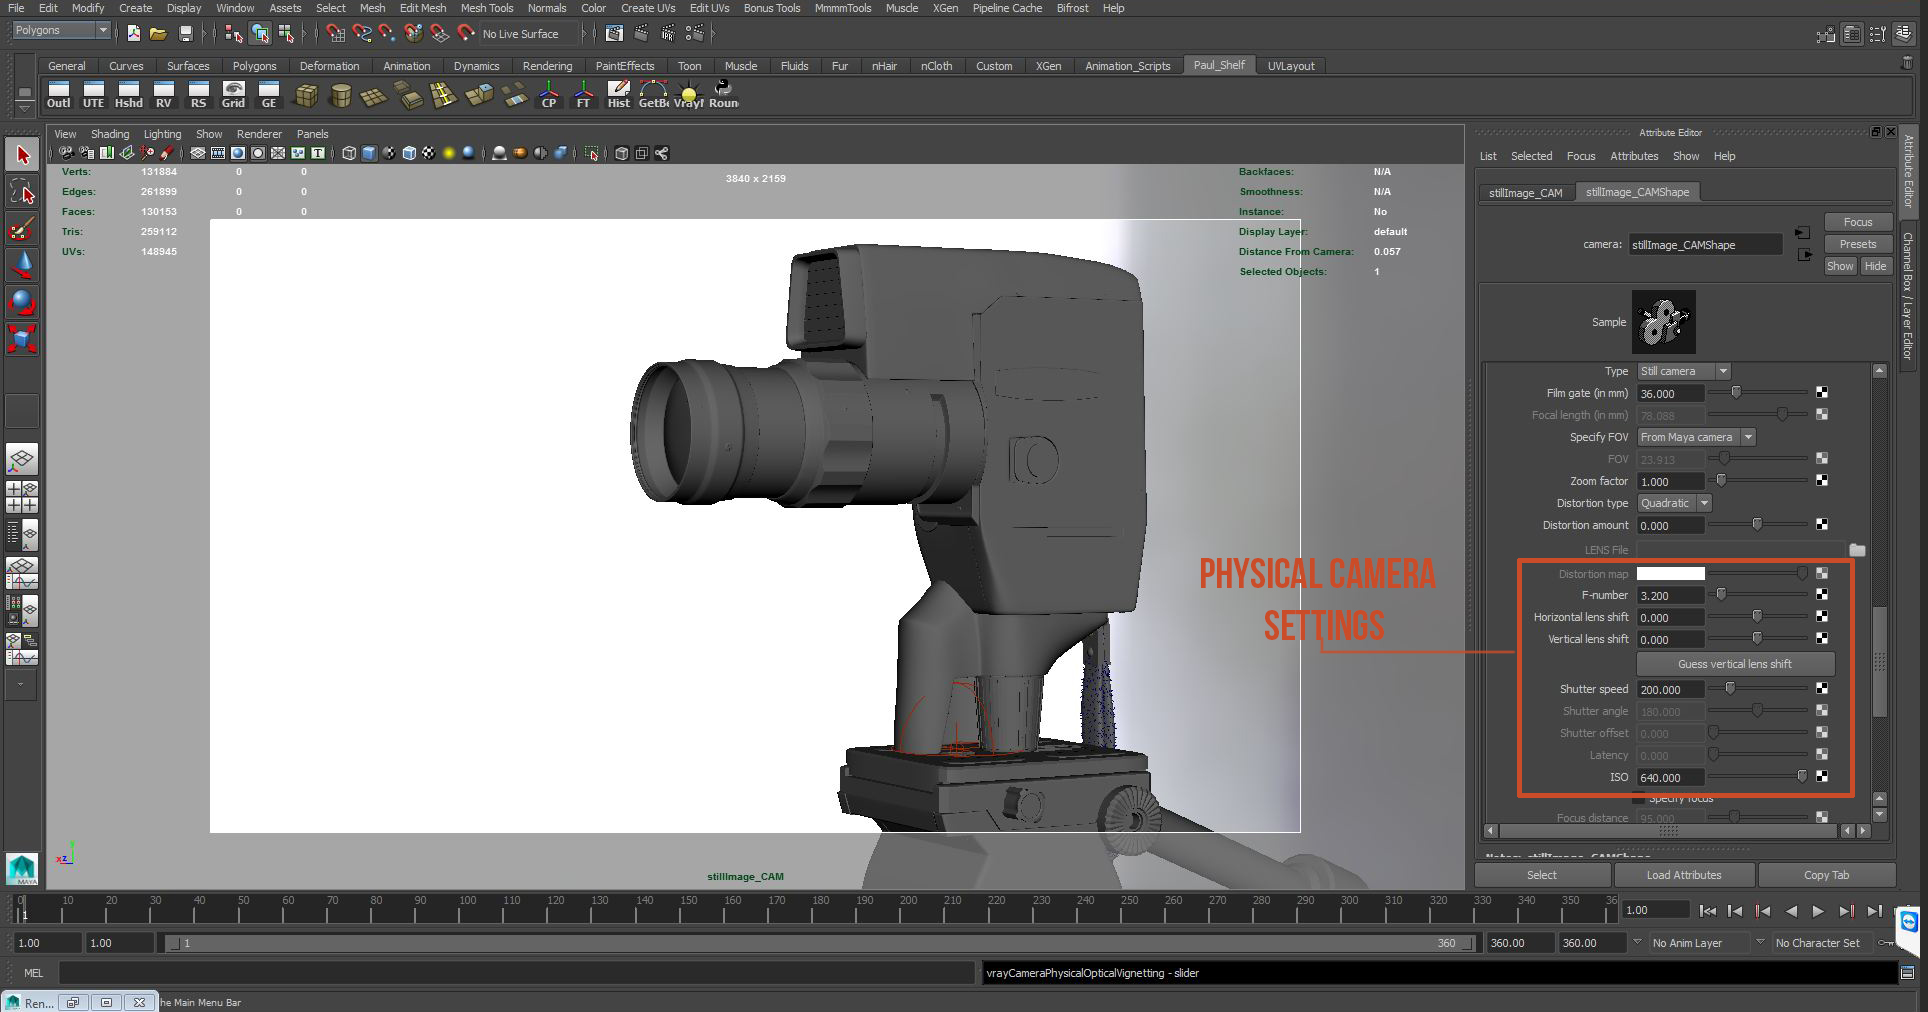Open the Outl shelf icon
Screen dimensions: 1928x1012
pos(59,95)
